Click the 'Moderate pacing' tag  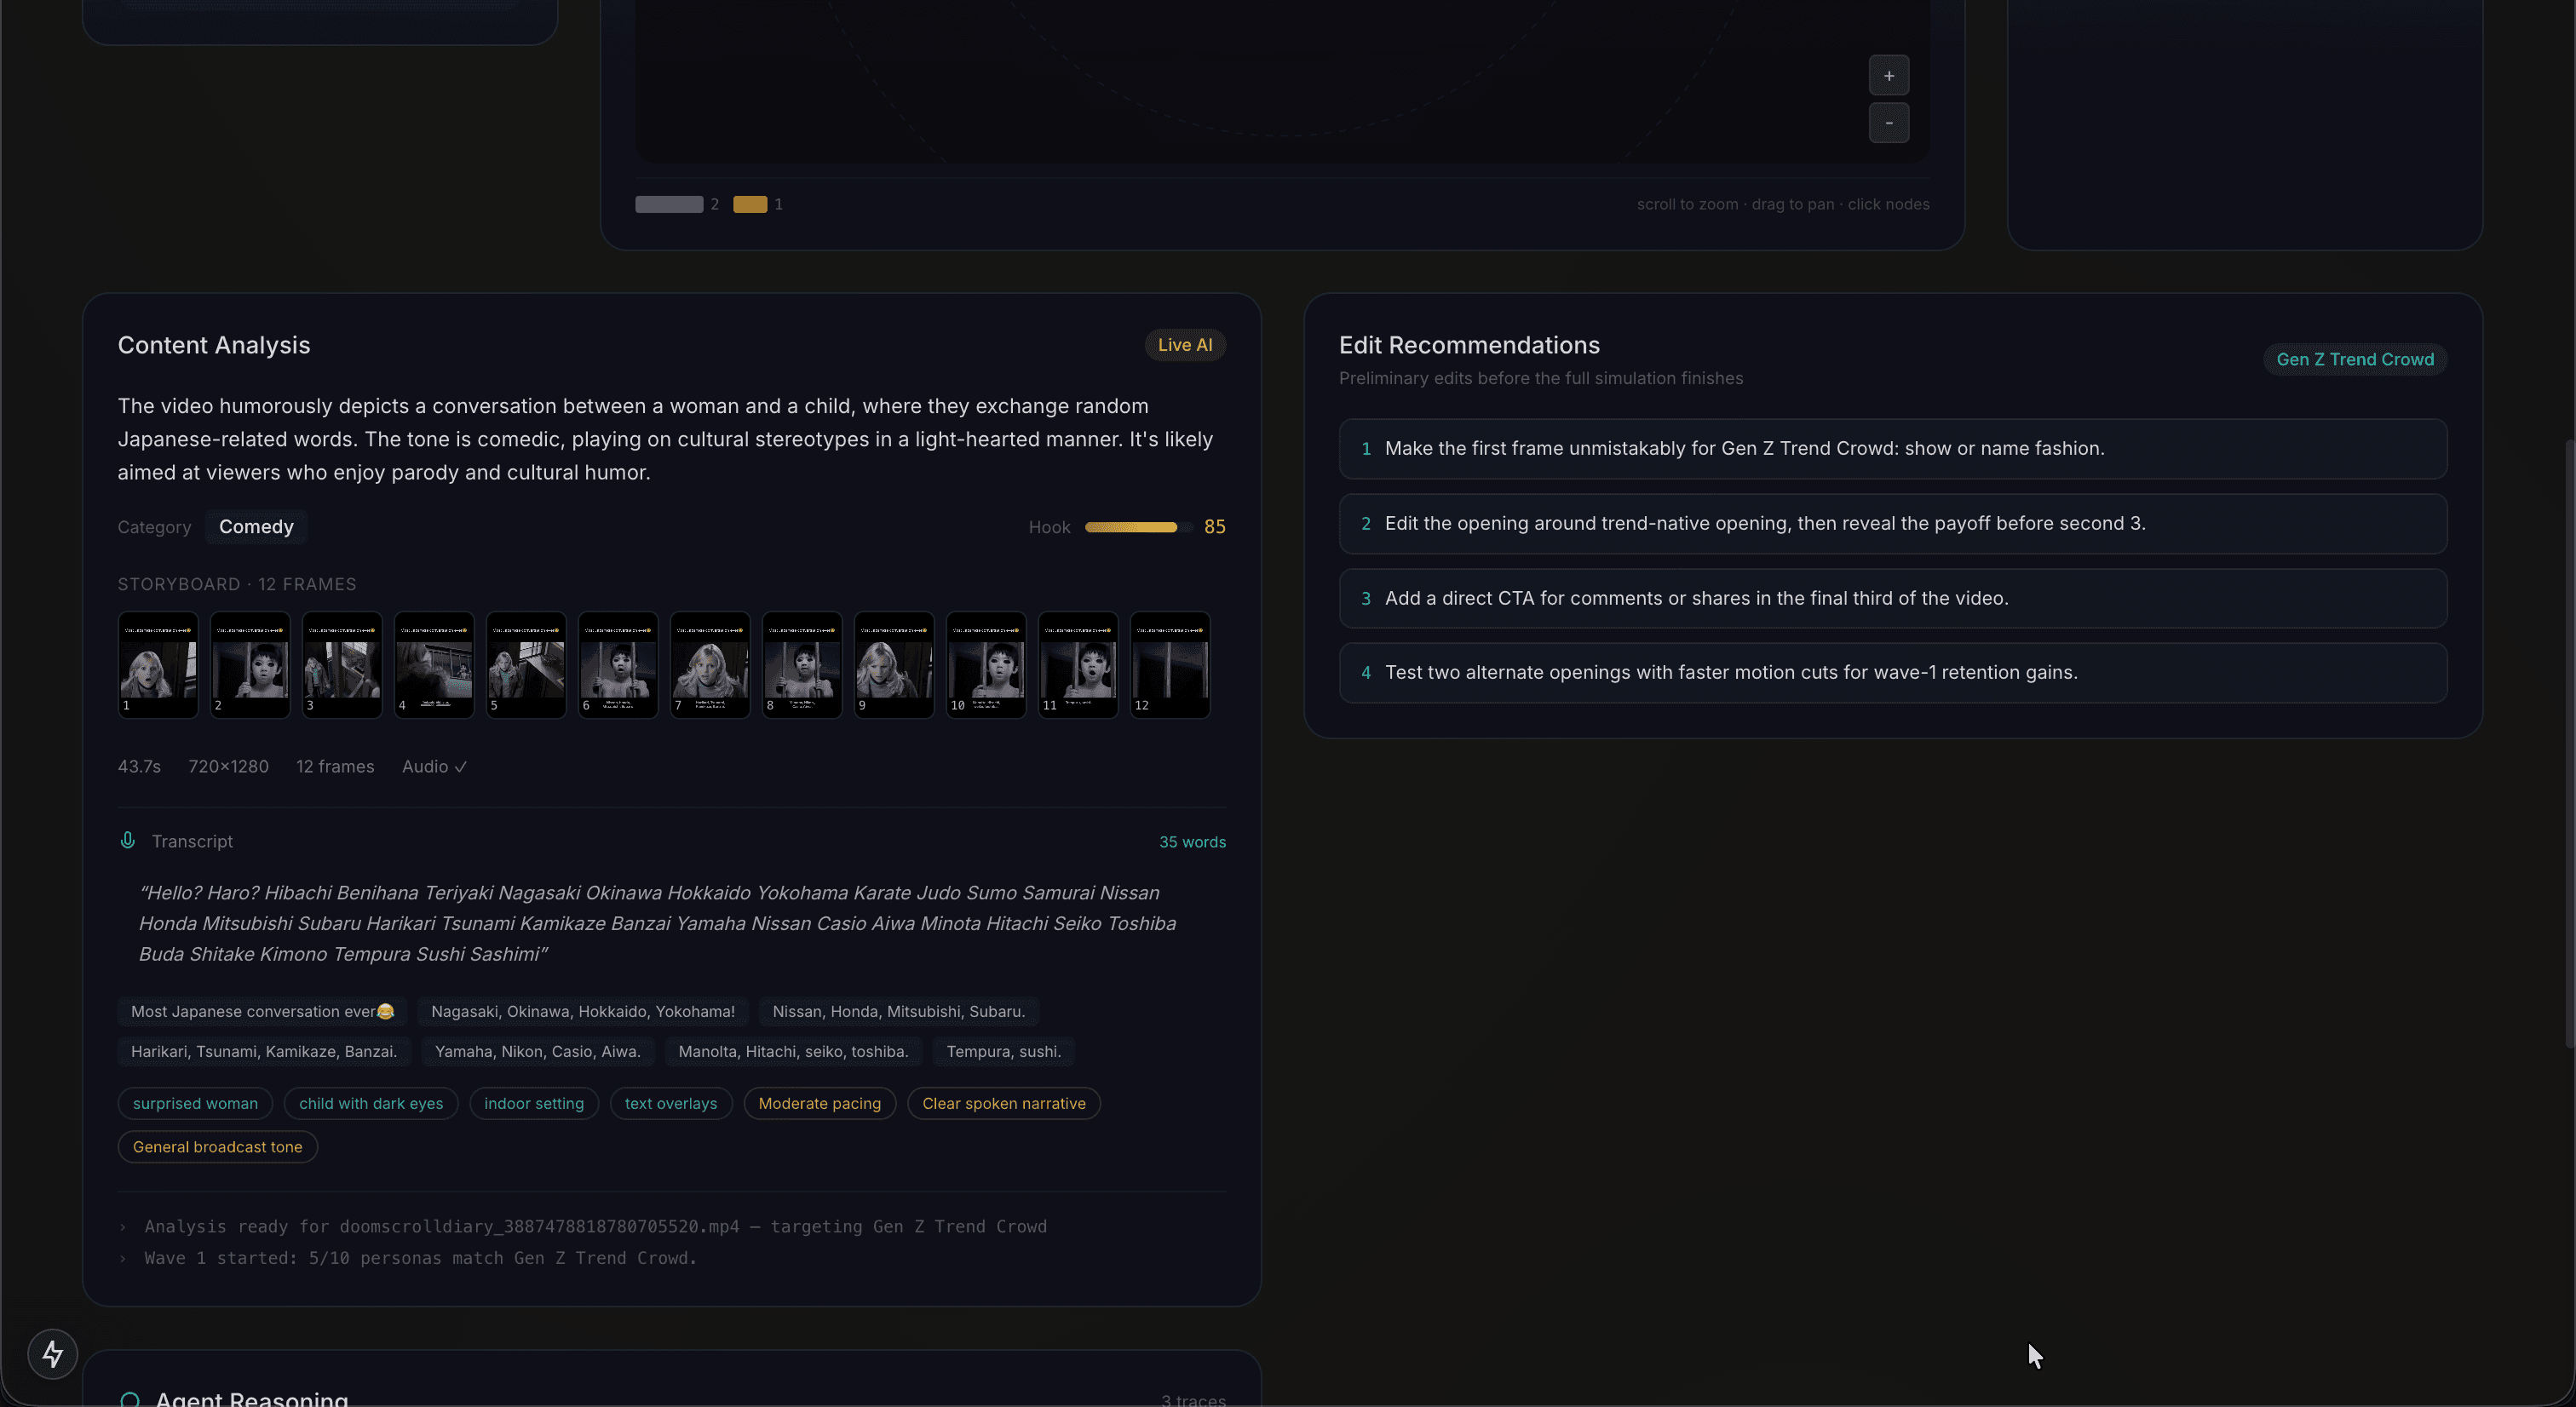[x=819, y=1103]
